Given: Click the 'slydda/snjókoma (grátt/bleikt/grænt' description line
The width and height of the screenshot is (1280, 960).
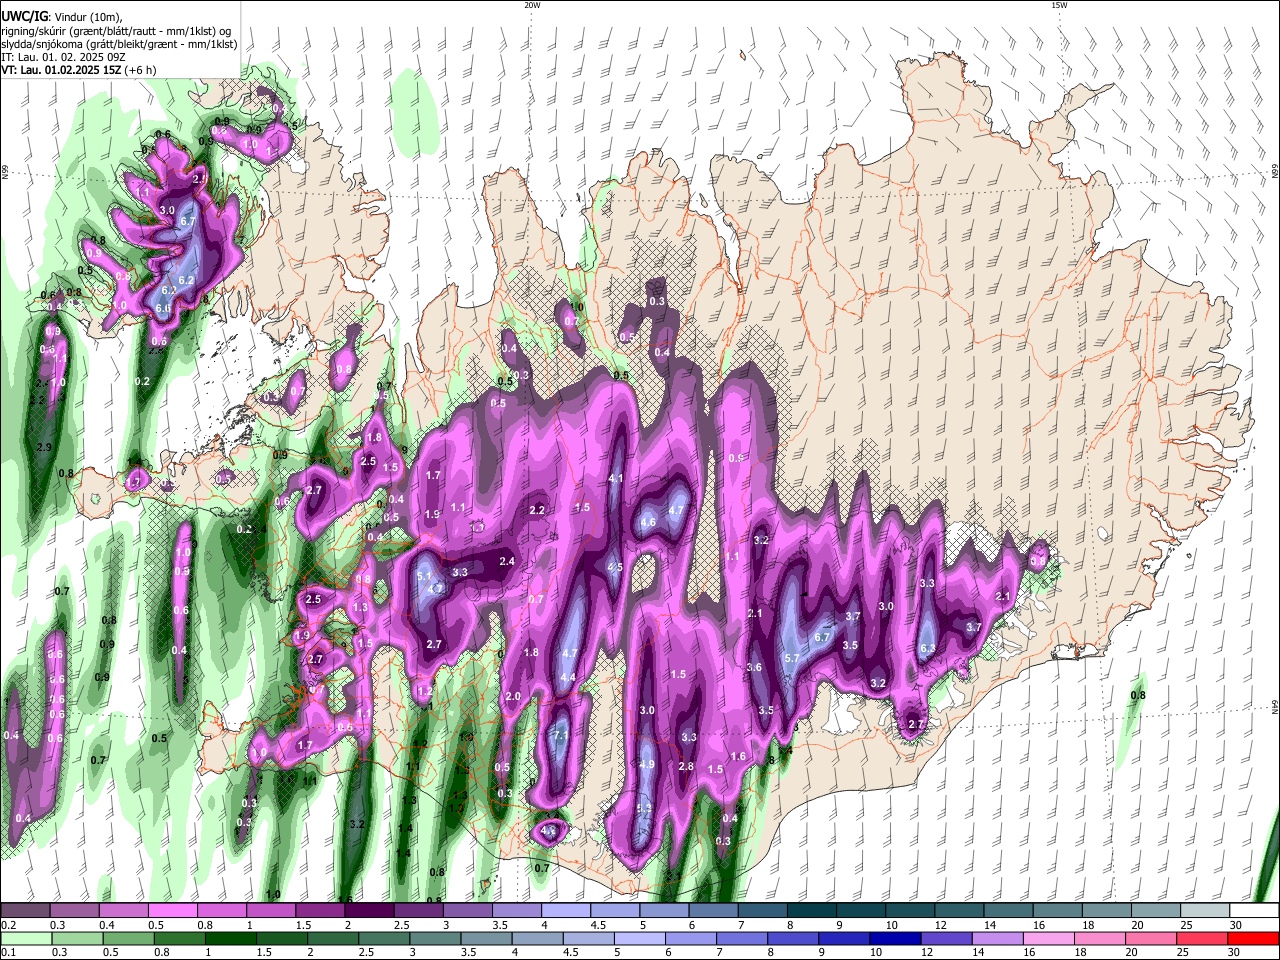Looking at the screenshot, I should [119, 44].
